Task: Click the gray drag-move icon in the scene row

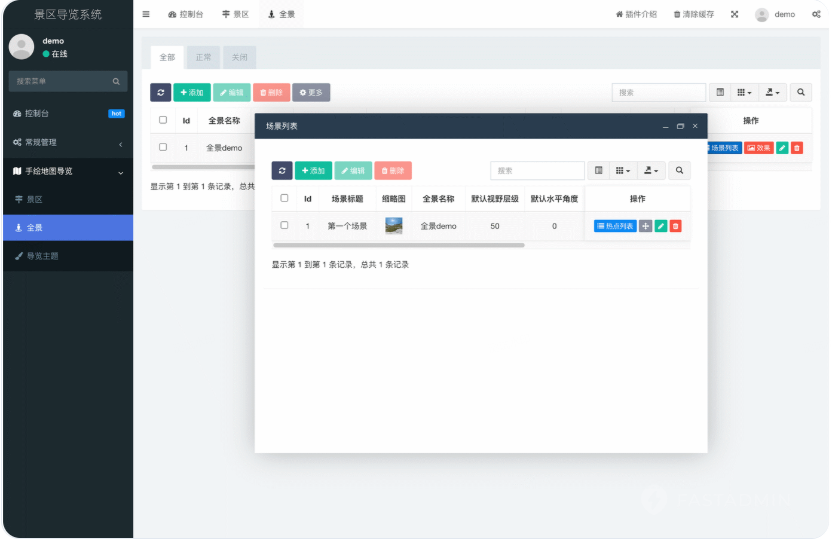Action: [x=645, y=226]
